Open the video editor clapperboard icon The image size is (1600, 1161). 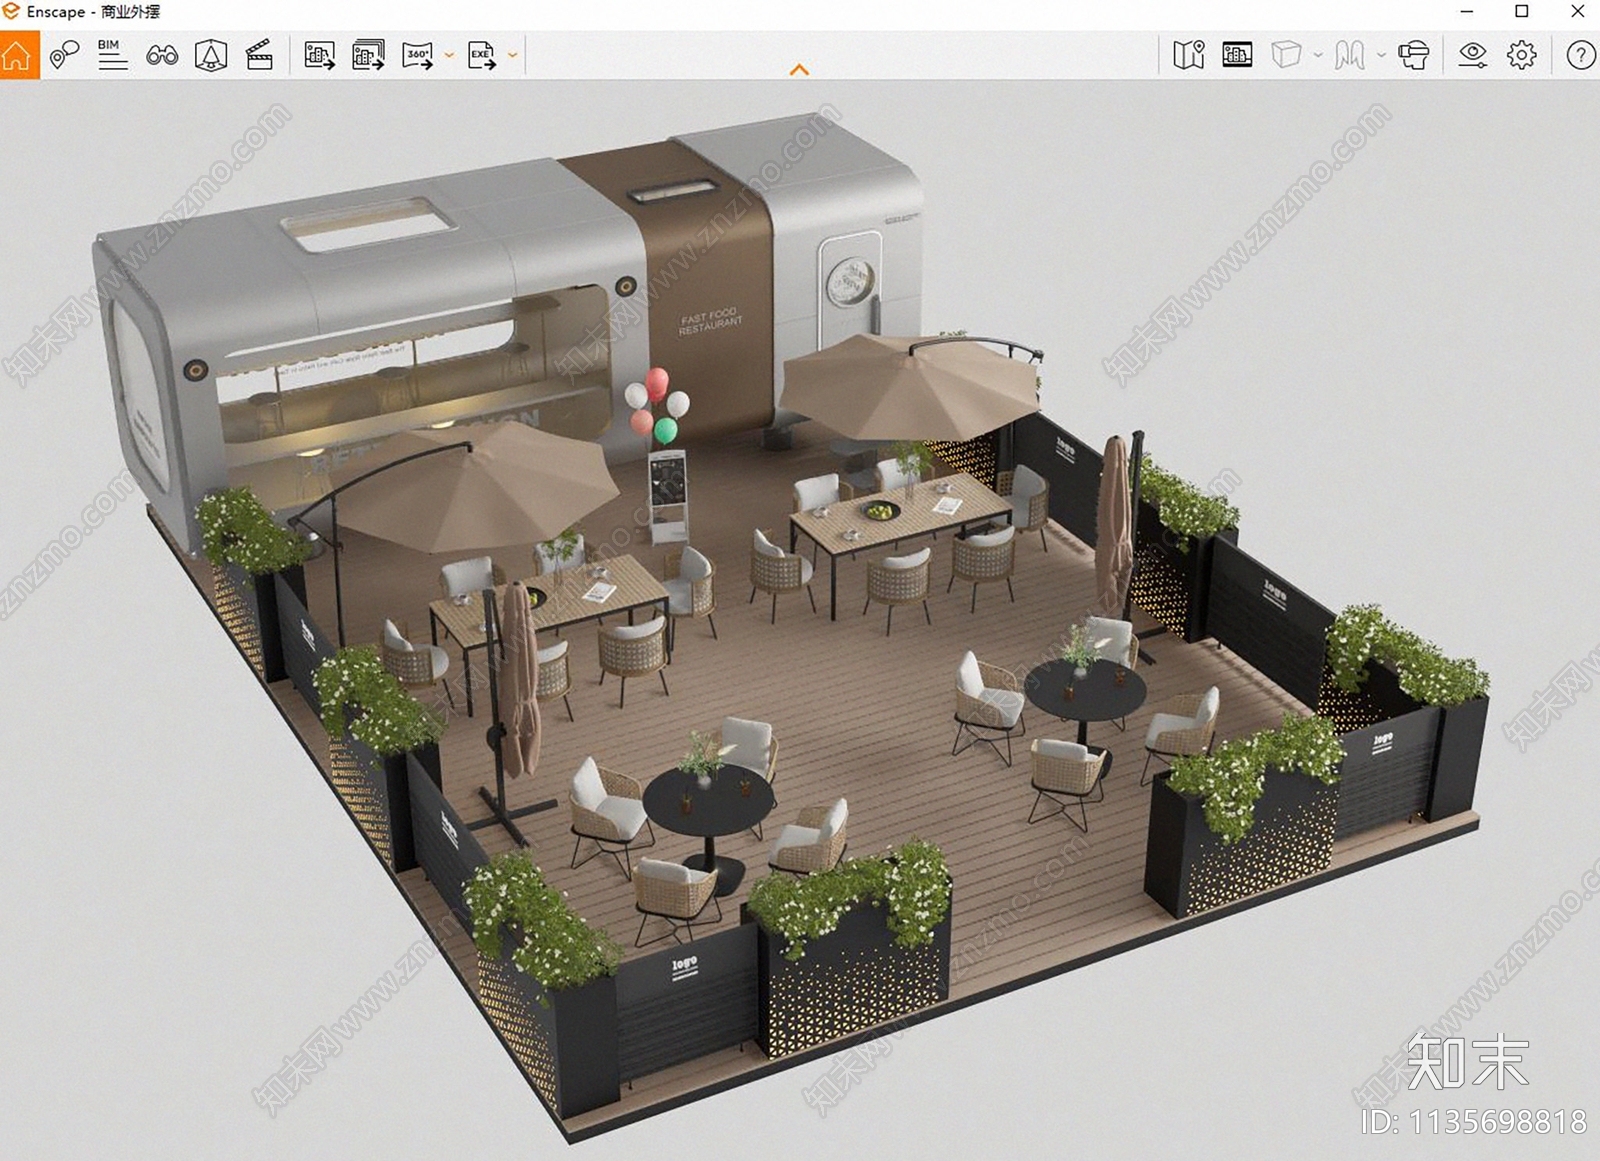259,55
